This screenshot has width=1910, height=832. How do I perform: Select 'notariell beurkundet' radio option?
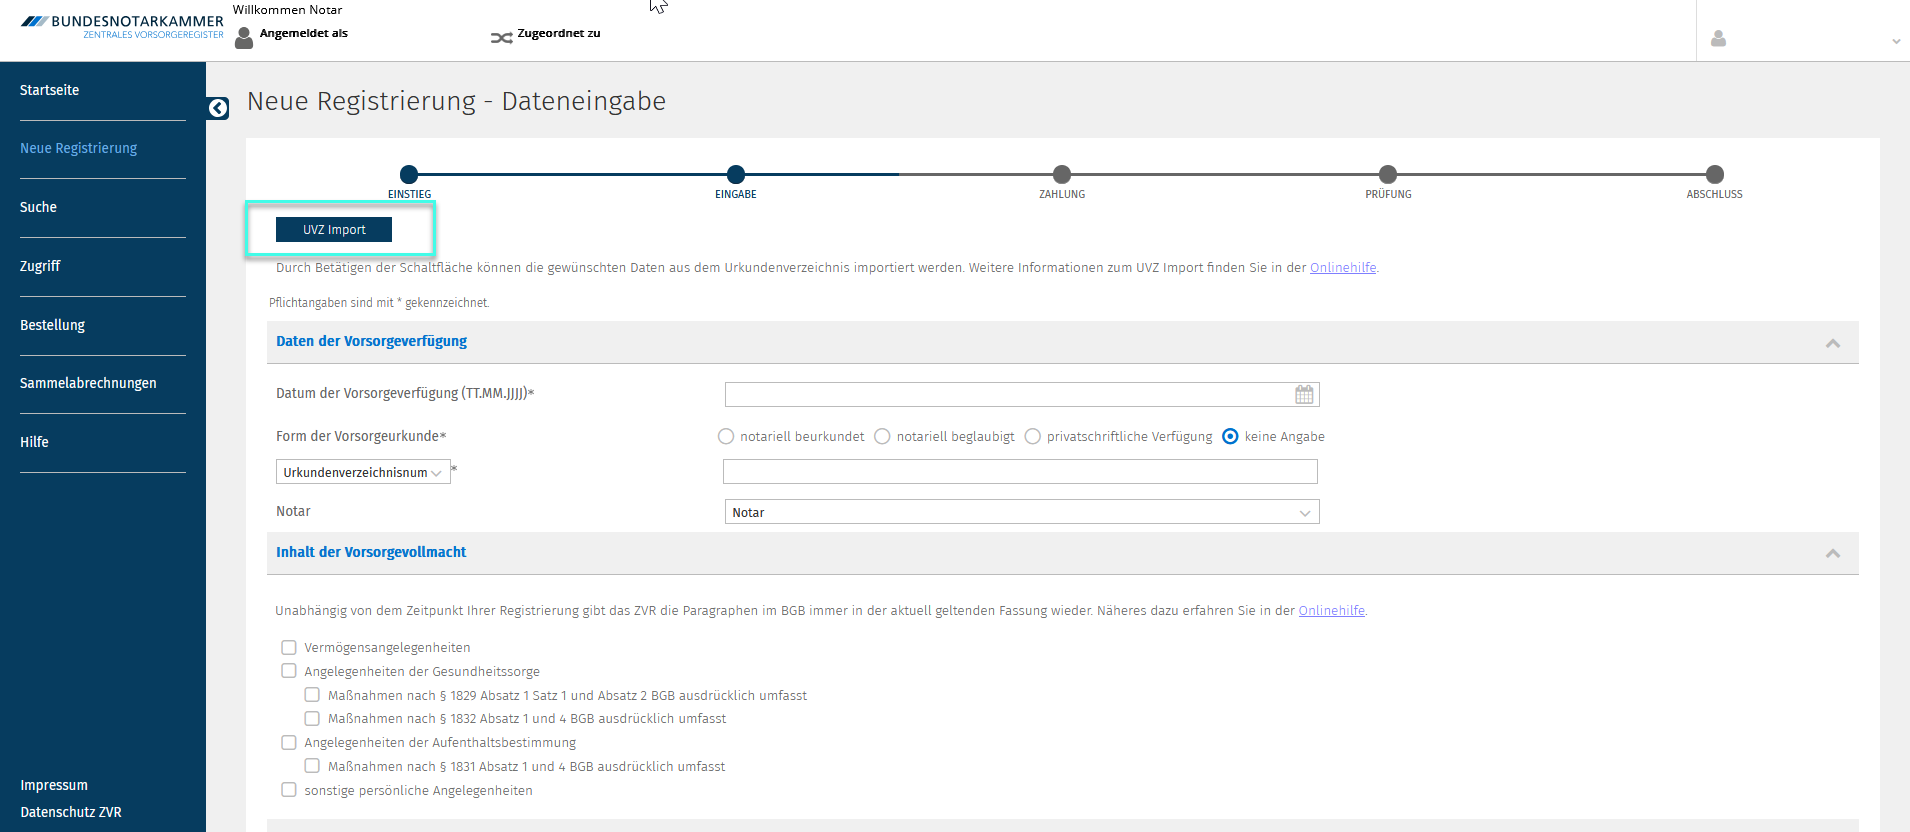(726, 436)
